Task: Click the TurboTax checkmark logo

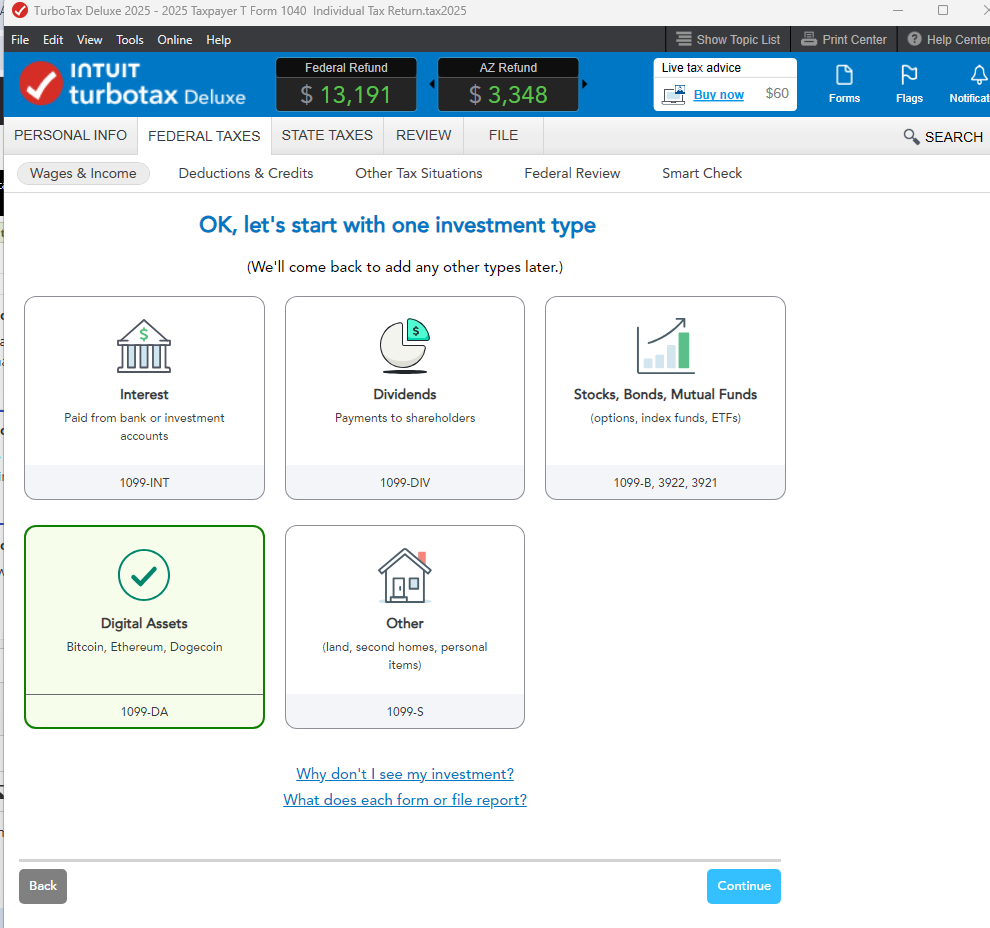Action: (x=41, y=84)
